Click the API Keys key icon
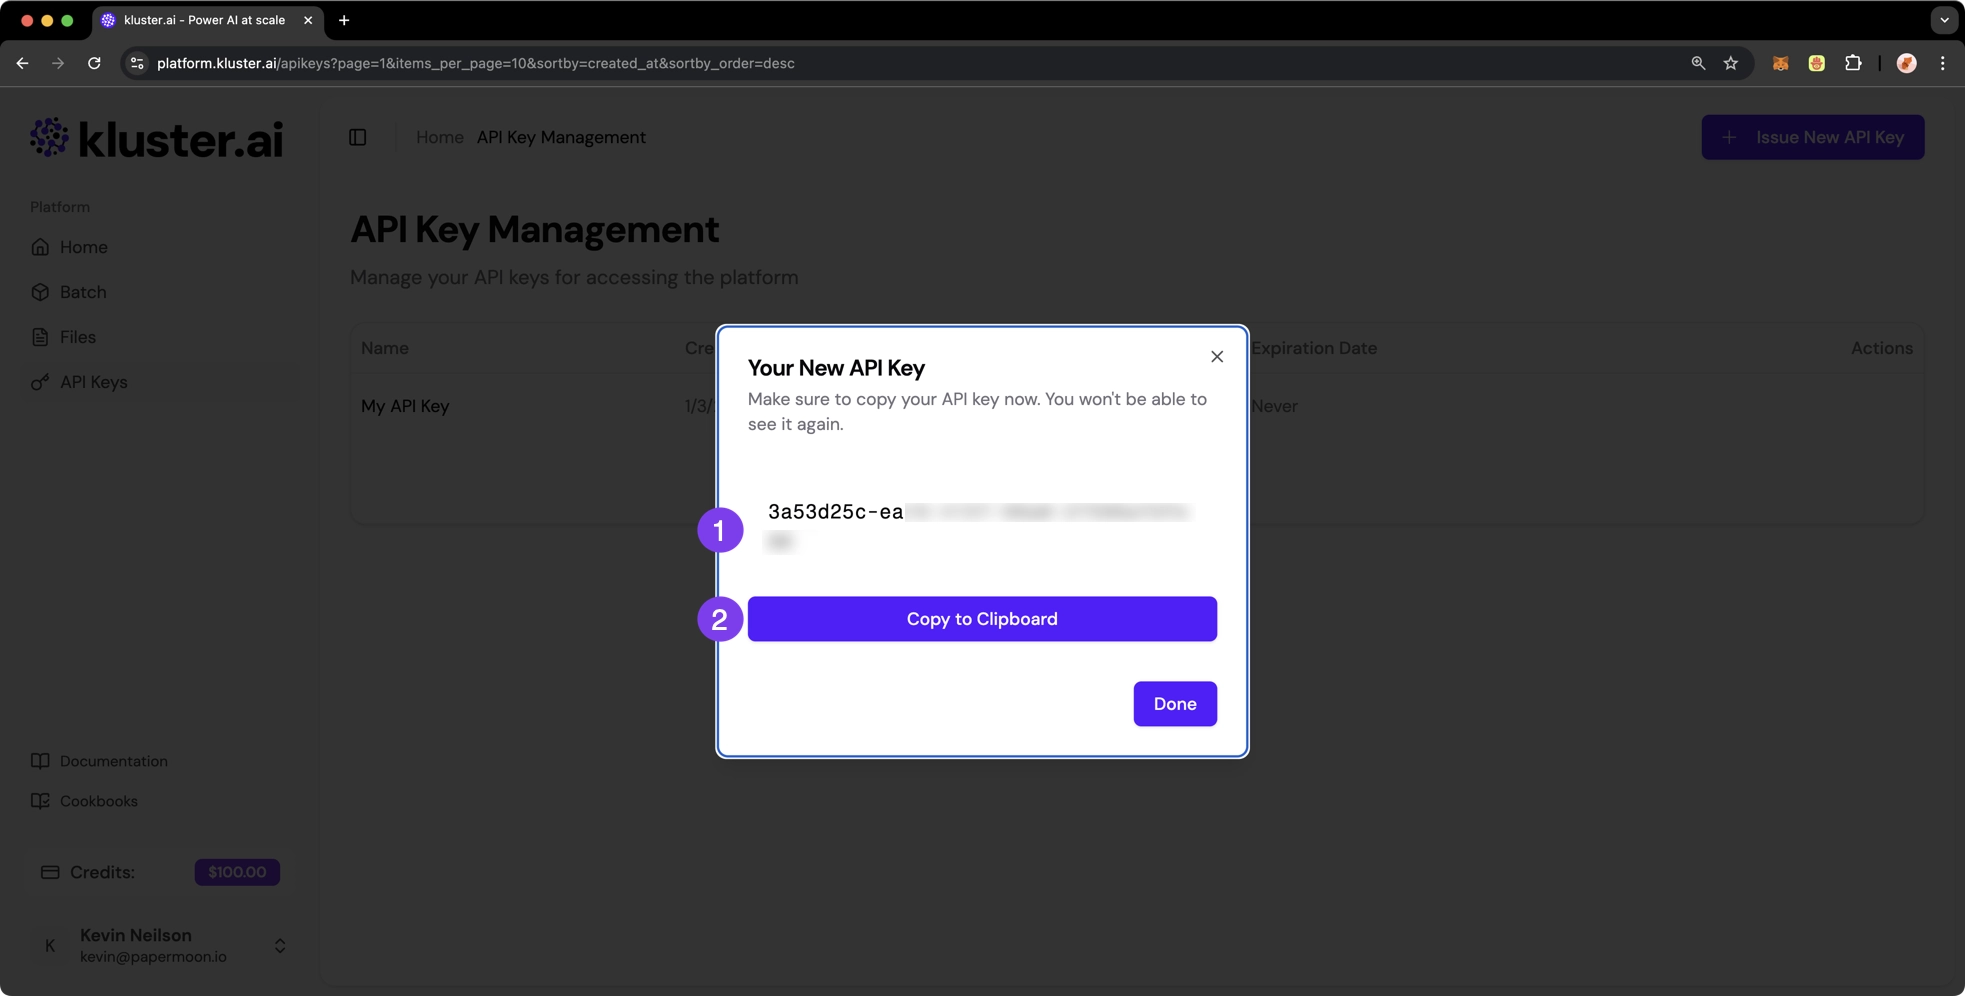1965x996 pixels. tap(40, 382)
